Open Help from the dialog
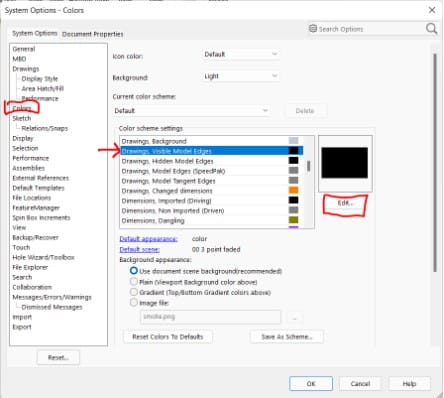Screen dimensions: 444x398 click(409, 384)
